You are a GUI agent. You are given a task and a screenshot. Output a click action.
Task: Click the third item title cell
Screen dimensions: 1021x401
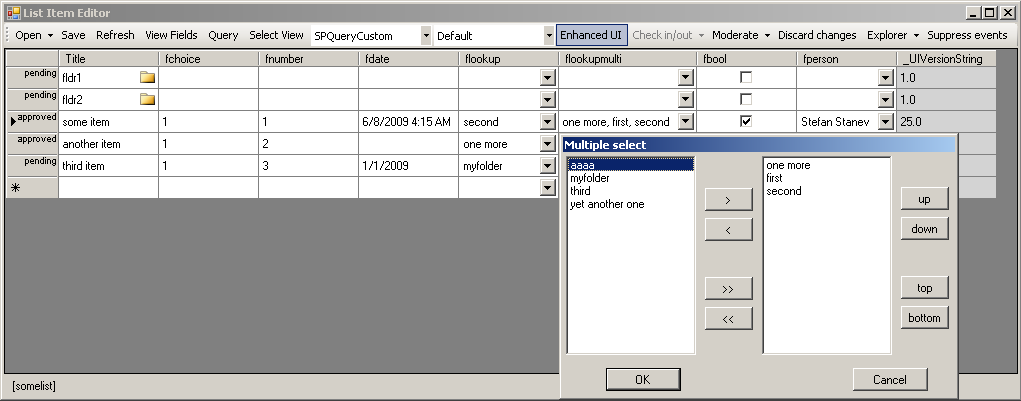pos(109,166)
